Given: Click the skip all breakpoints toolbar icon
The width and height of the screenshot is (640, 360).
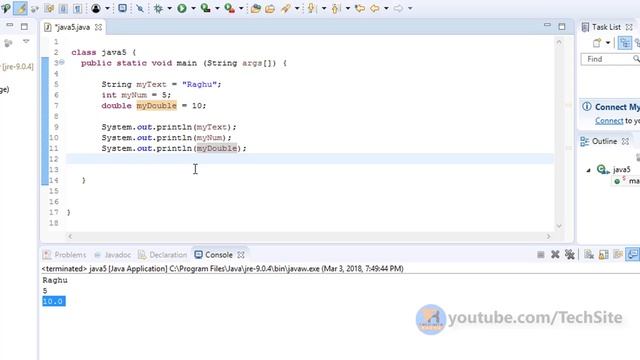Looking at the screenshot, I should coord(140,8).
